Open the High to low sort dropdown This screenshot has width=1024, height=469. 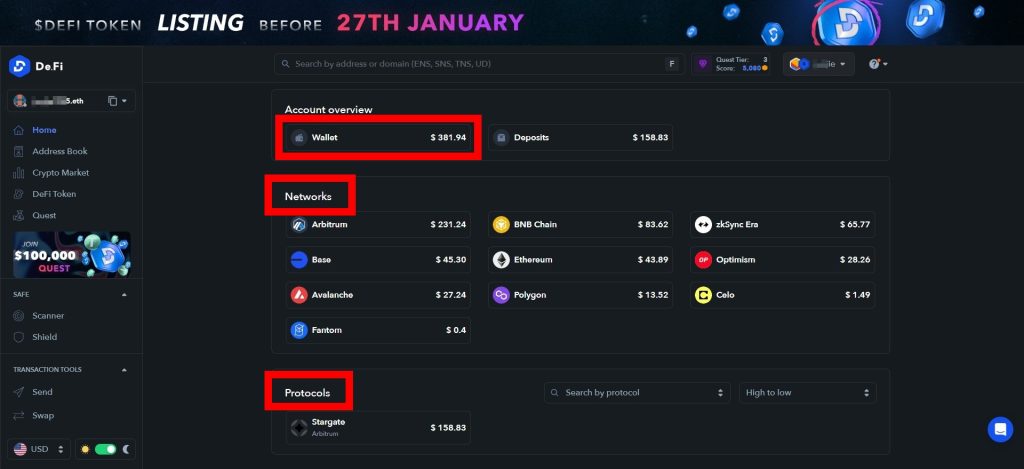click(x=807, y=392)
